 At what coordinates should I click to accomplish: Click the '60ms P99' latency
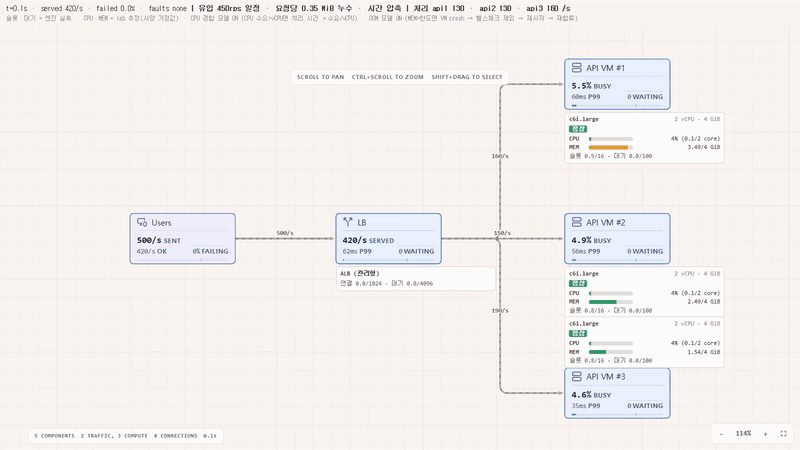coord(586,97)
